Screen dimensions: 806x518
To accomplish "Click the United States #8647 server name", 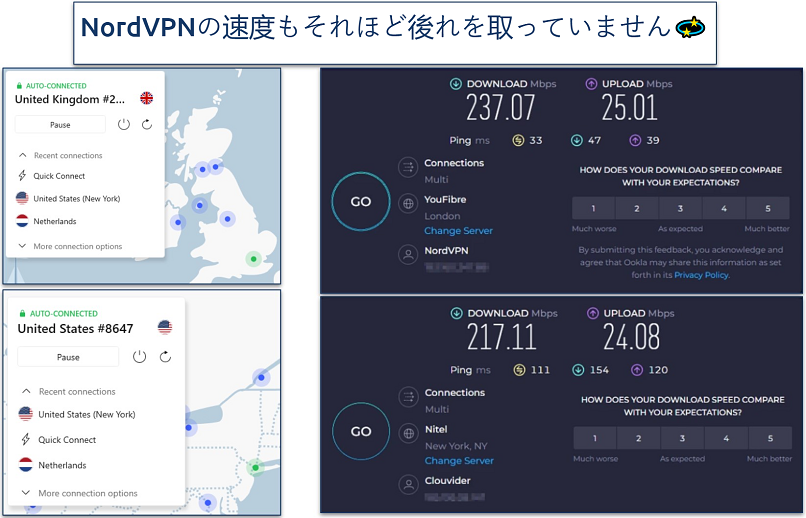I will [x=76, y=328].
